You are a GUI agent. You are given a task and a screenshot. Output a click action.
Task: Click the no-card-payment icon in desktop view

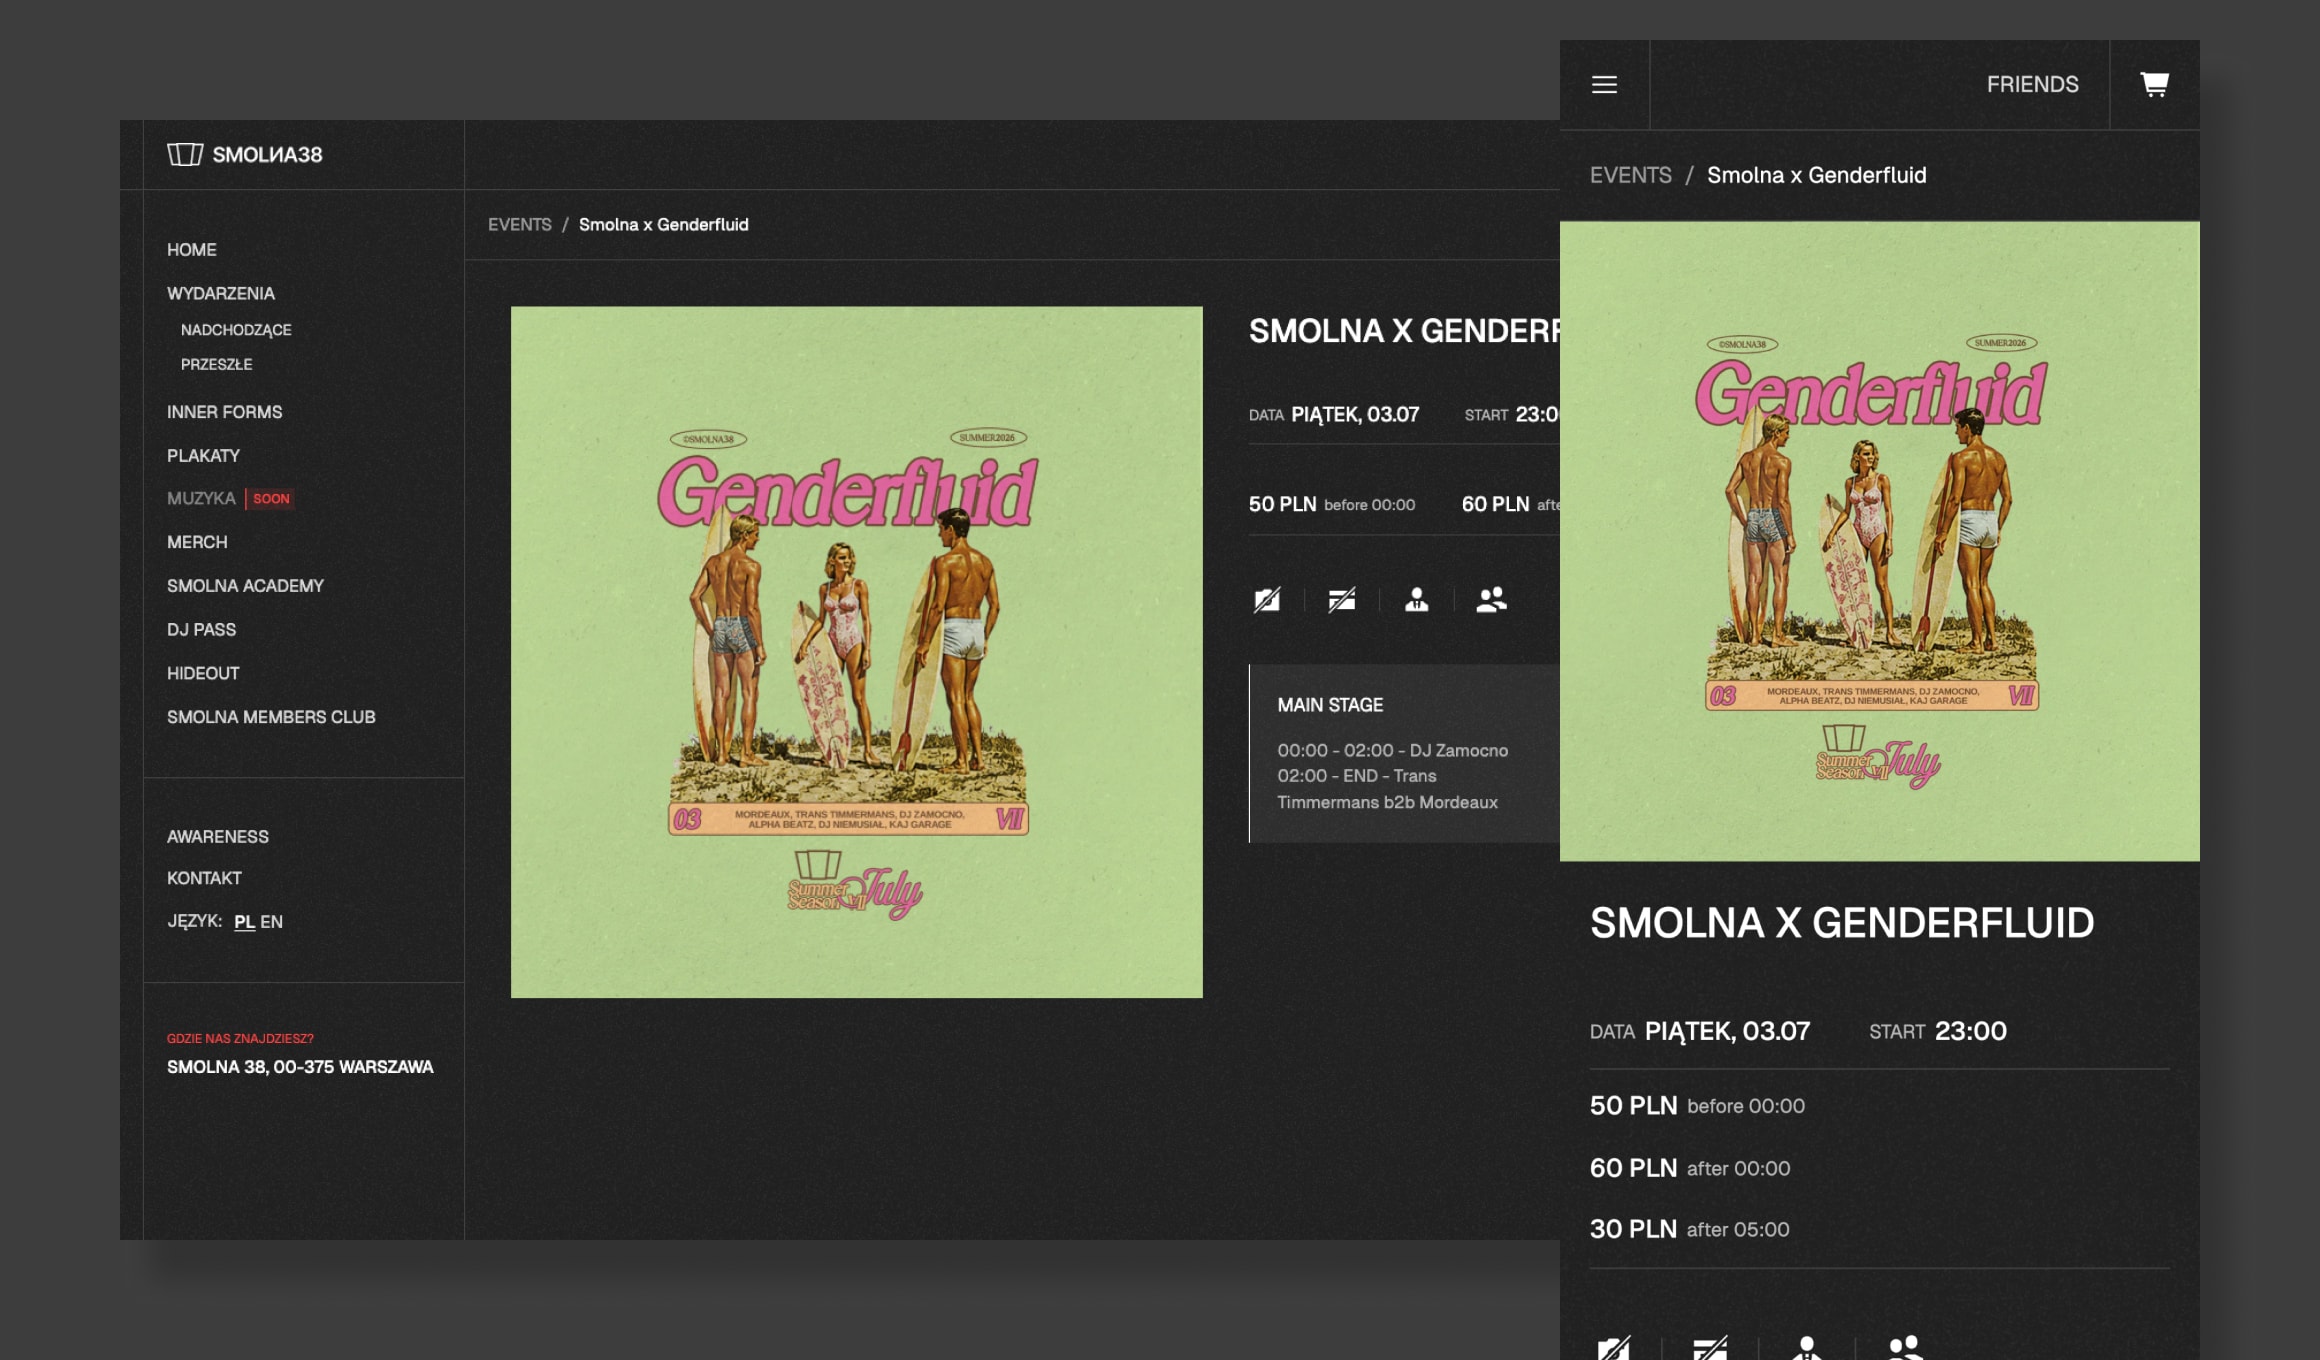[1342, 599]
